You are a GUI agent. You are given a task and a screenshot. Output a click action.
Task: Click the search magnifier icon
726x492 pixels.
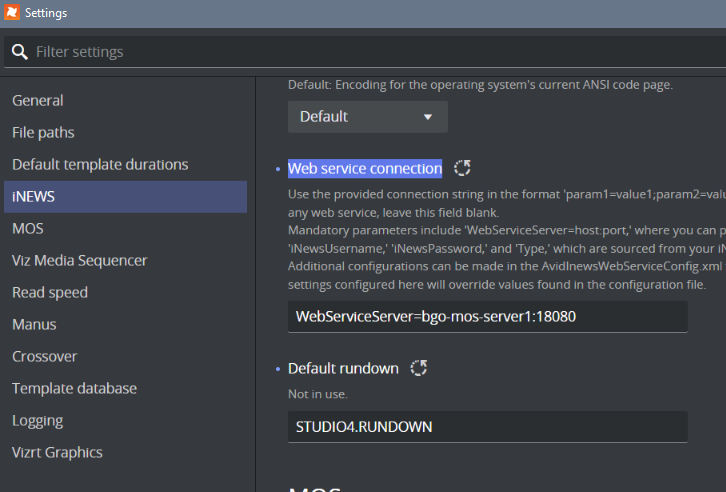[x=20, y=52]
